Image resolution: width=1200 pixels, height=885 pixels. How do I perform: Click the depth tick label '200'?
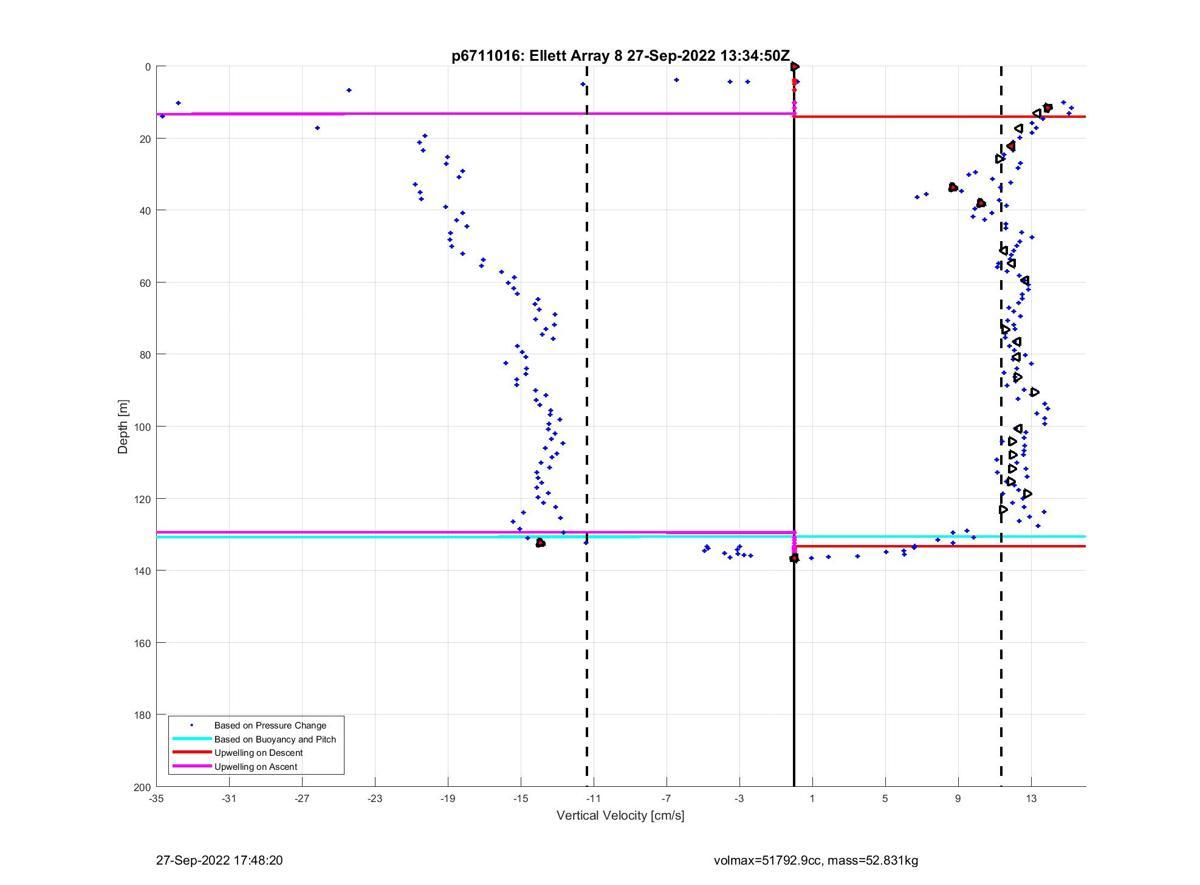(142, 787)
